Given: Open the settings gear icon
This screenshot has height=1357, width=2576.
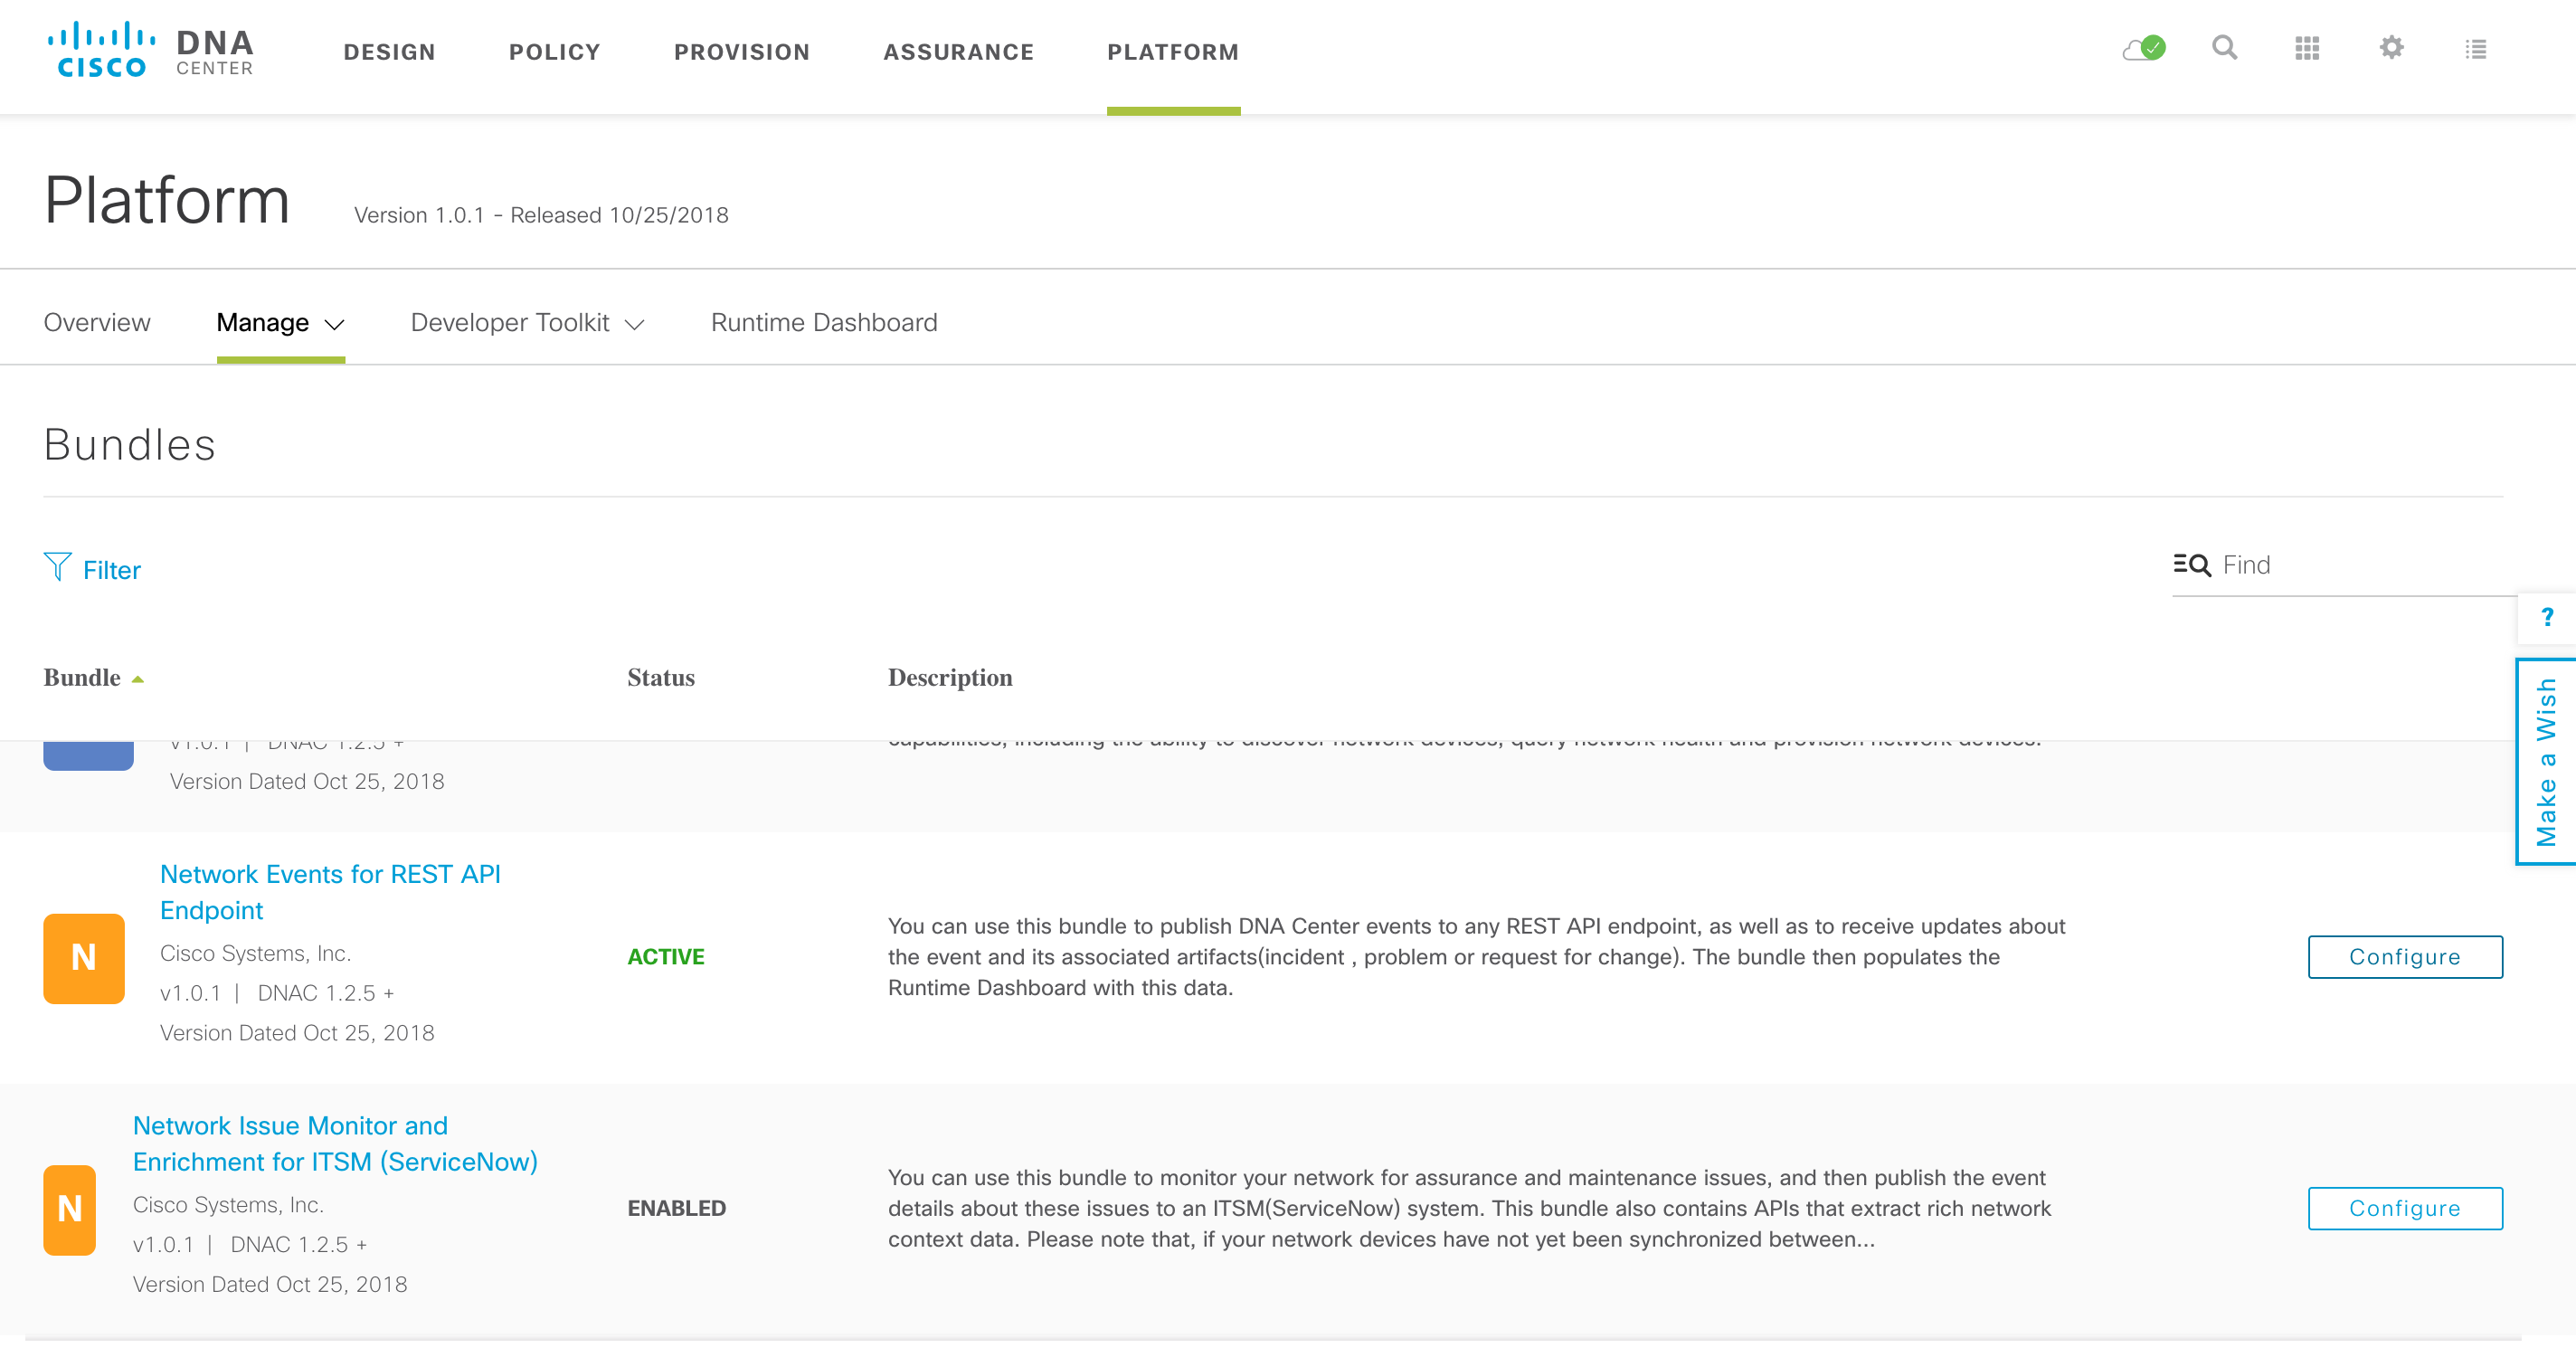Looking at the screenshot, I should pos(2391,48).
